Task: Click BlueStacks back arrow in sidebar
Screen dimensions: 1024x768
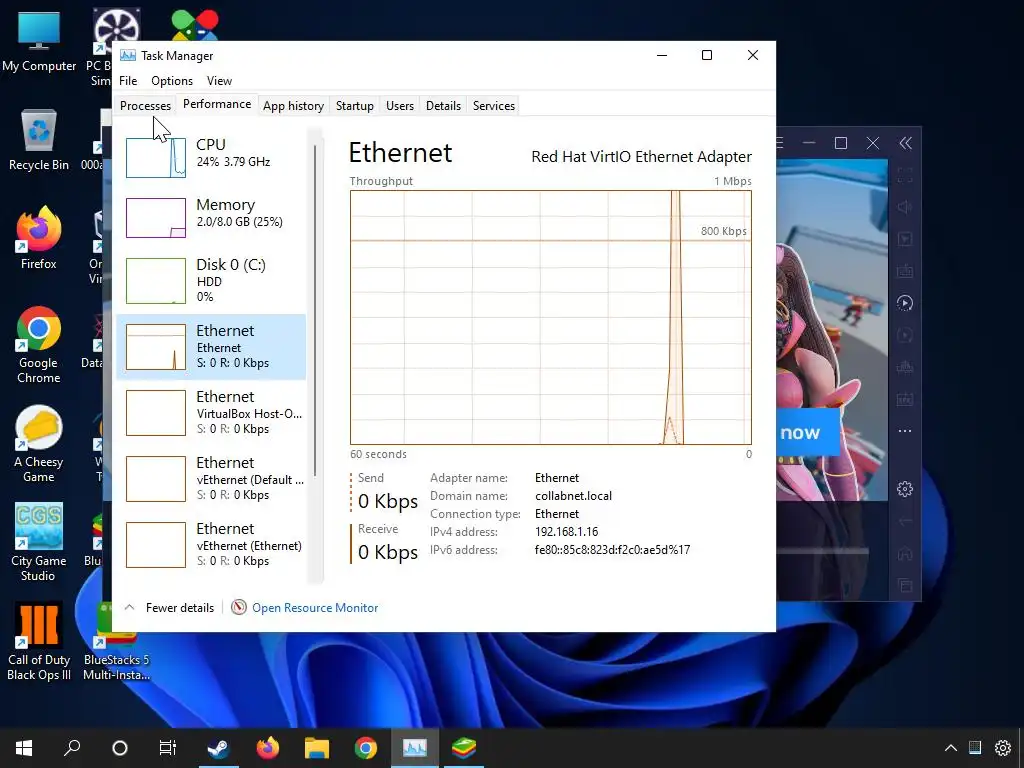Action: [x=904, y=521]
